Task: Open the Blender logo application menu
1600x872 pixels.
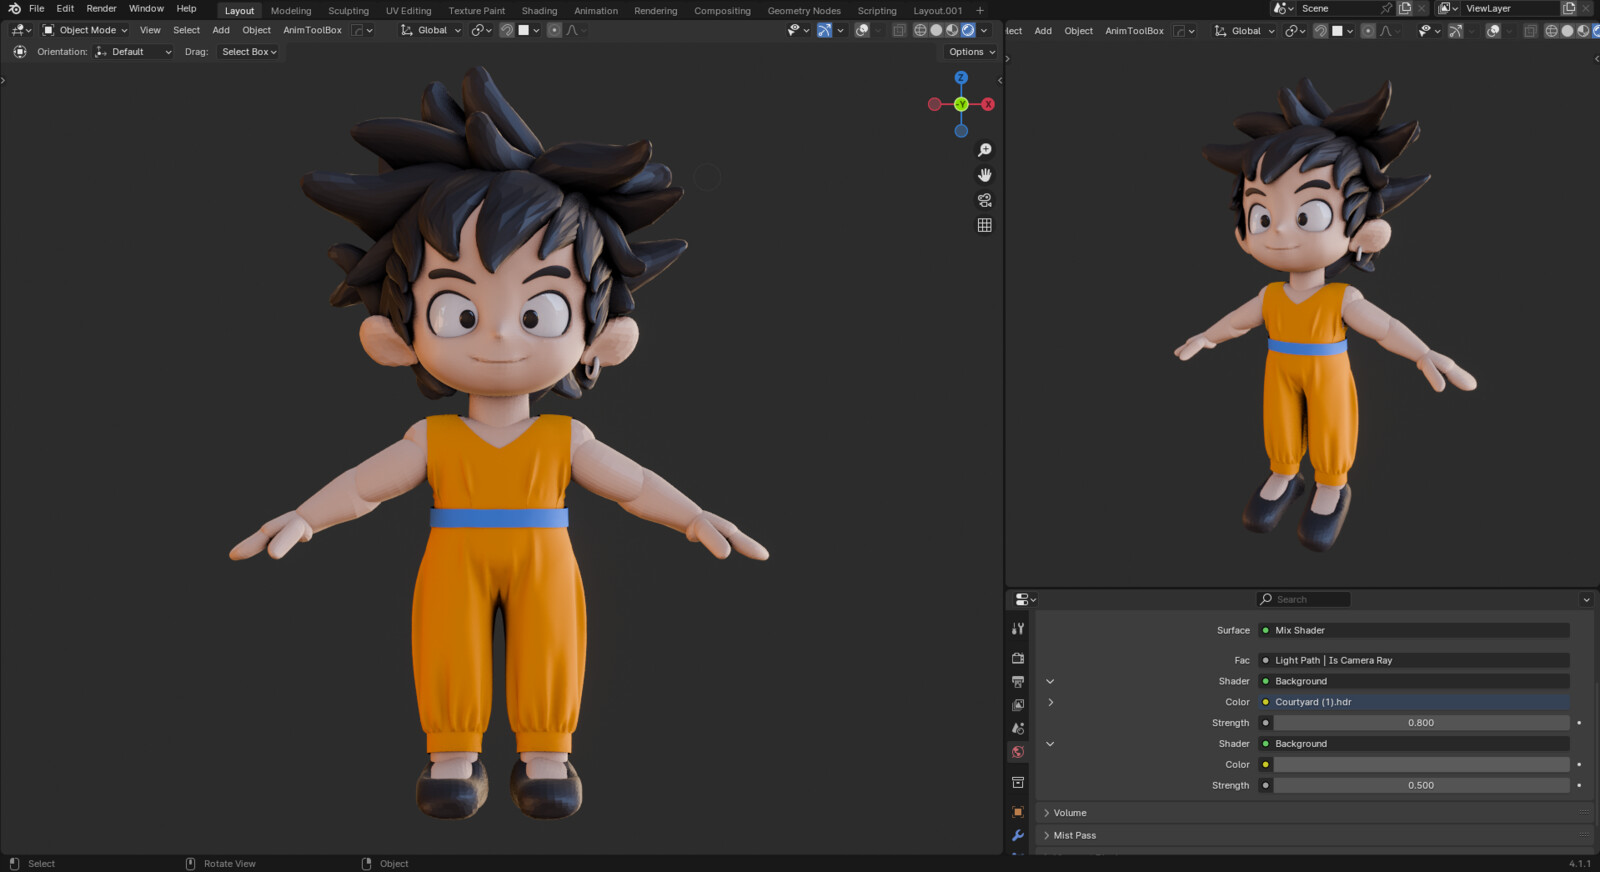Action: click(x=14, y=8)
